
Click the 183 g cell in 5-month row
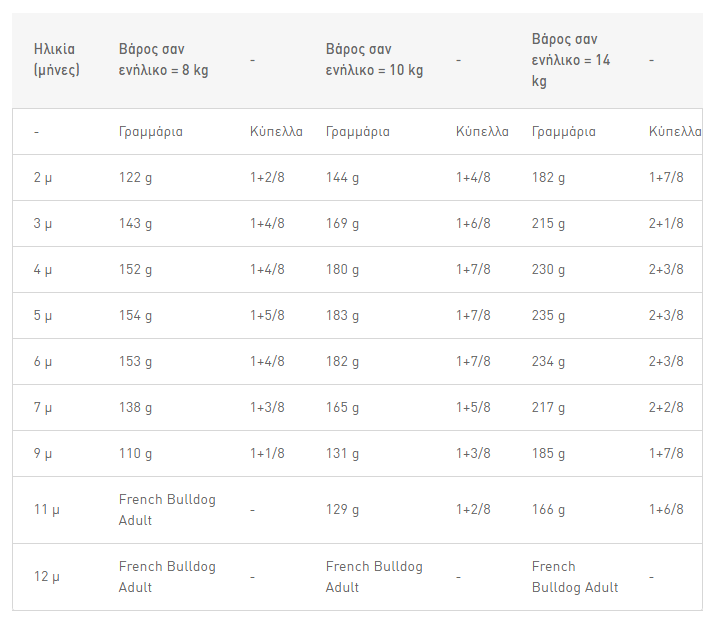342,315
